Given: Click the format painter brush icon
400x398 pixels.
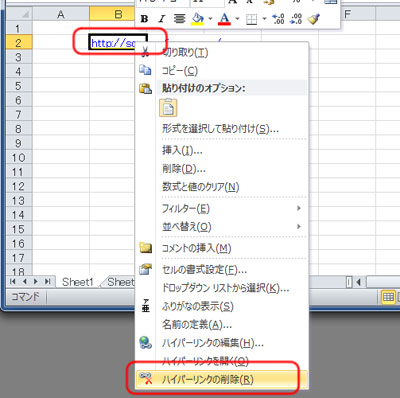Looking at the screenshot, I should pyautogui.click(x=313, y=19).
